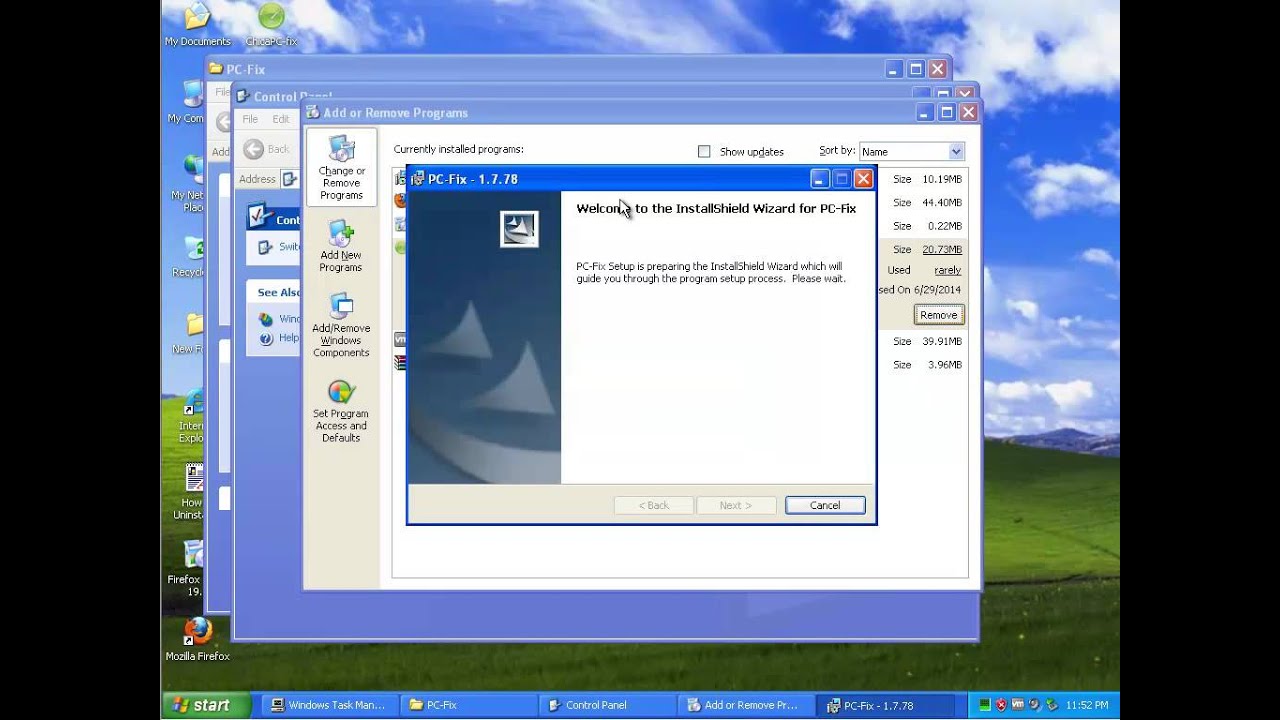Click the 10.19MB size value
This screenshot has height=720, width=1280.
click(942, 179)
